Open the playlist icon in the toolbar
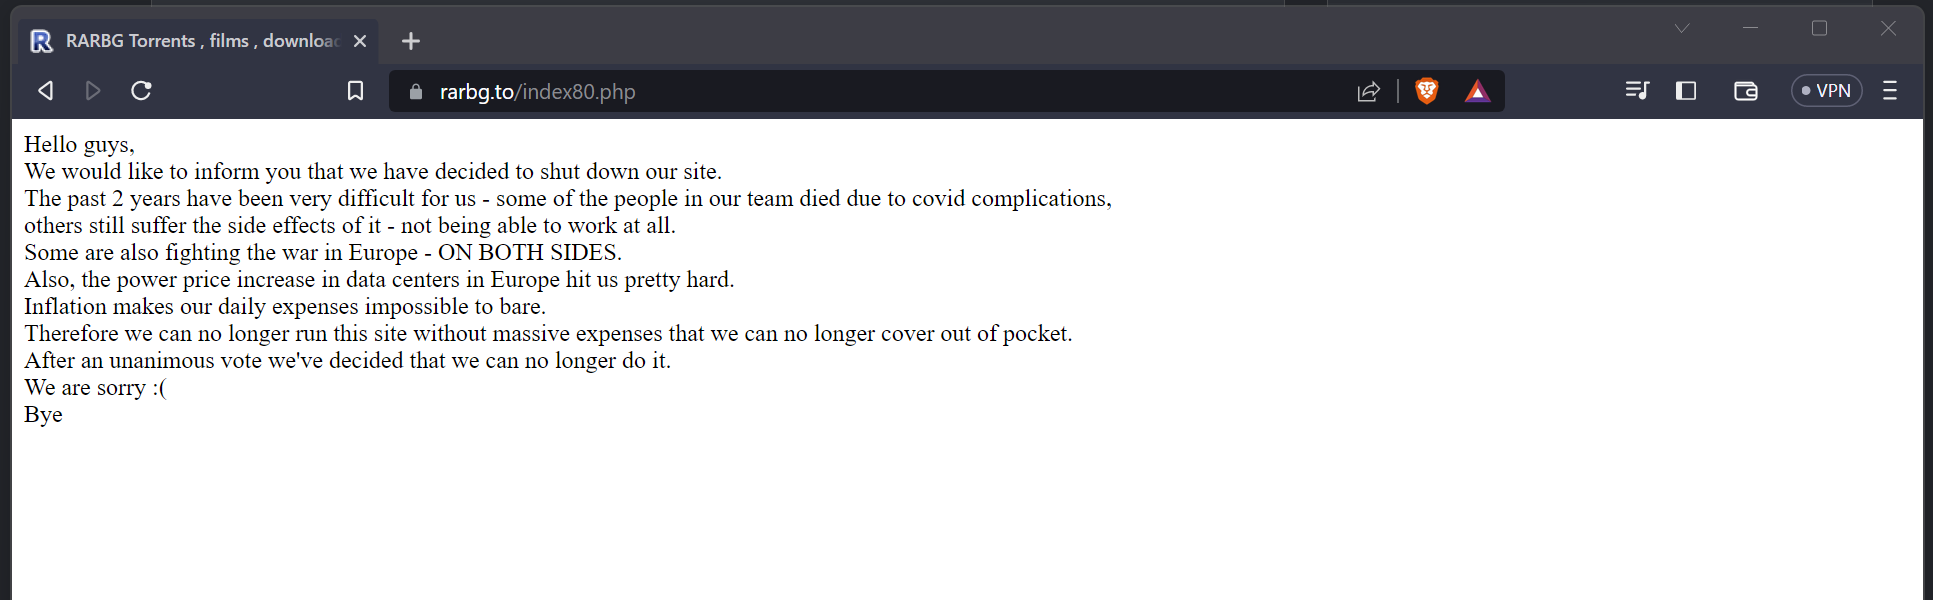Screen dimensions: 1933x600 pos(1637,91)
